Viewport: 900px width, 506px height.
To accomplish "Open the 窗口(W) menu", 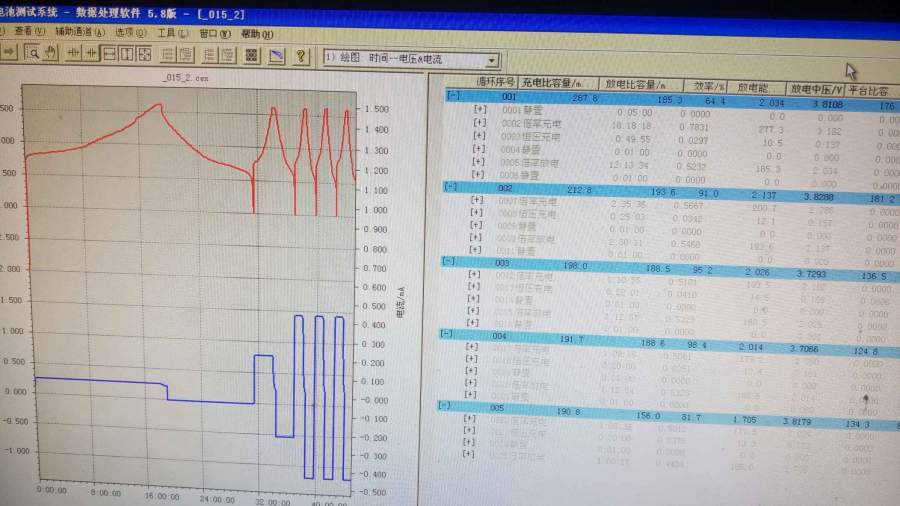I will pos(215,34).
